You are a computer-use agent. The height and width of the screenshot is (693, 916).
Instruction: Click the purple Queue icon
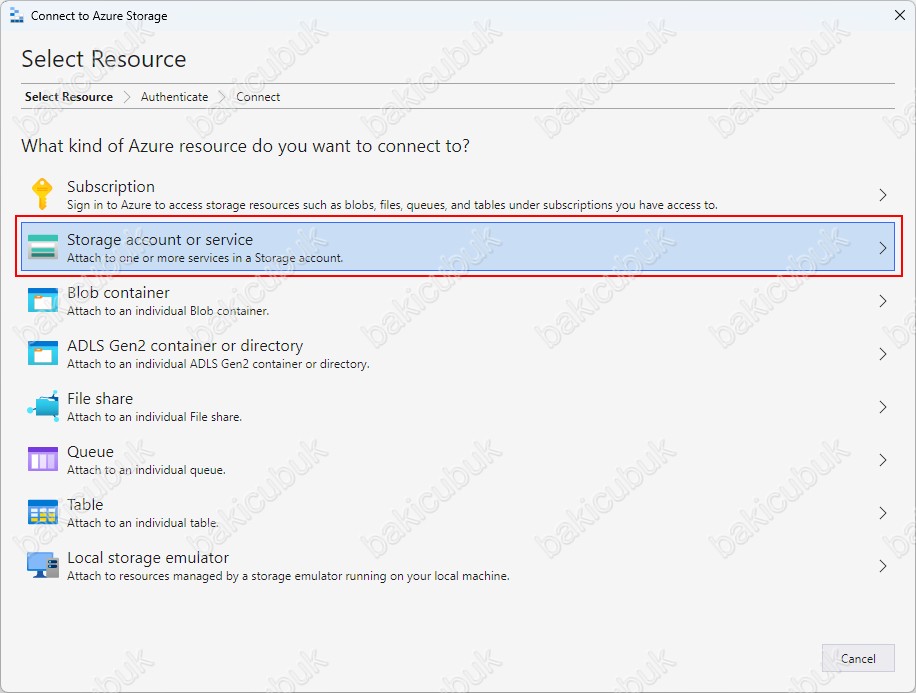click(x=43, y=459)
